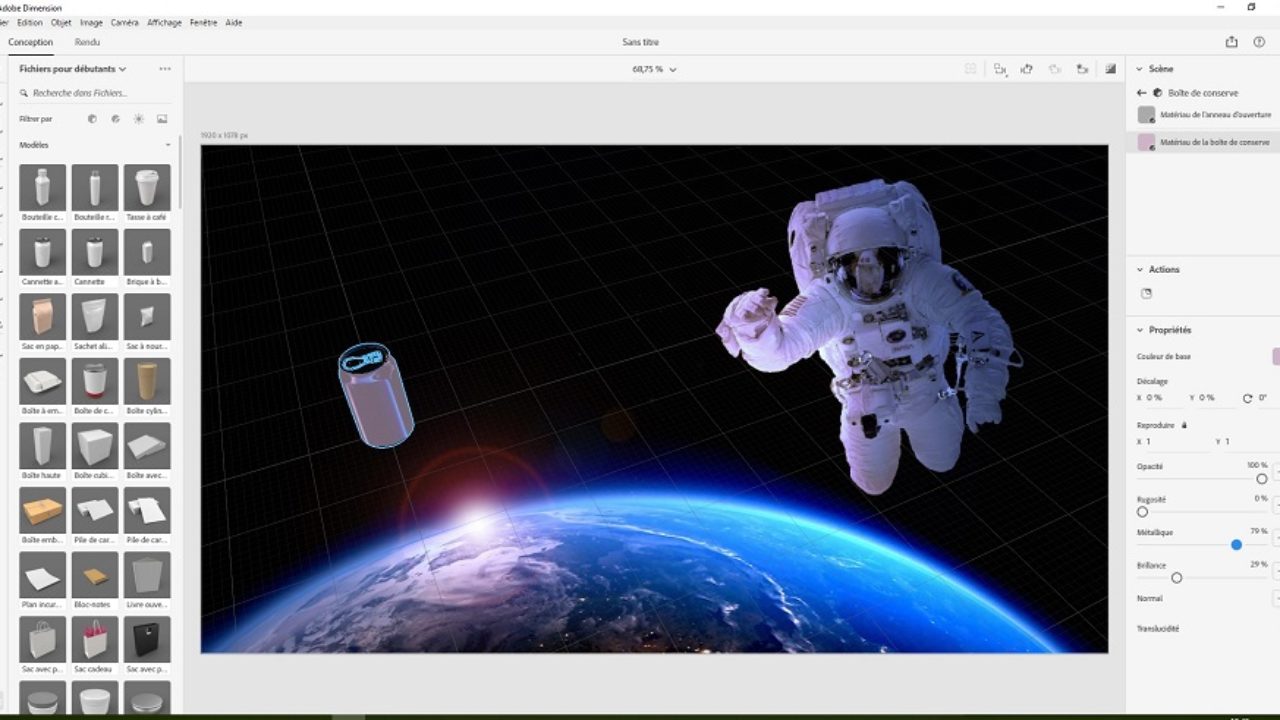Open the Fichier menu

(x=4, y=22)
